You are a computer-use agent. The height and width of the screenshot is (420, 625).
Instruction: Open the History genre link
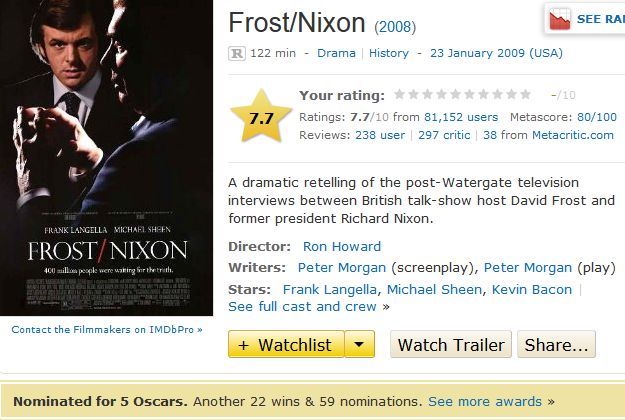point(389,53)
